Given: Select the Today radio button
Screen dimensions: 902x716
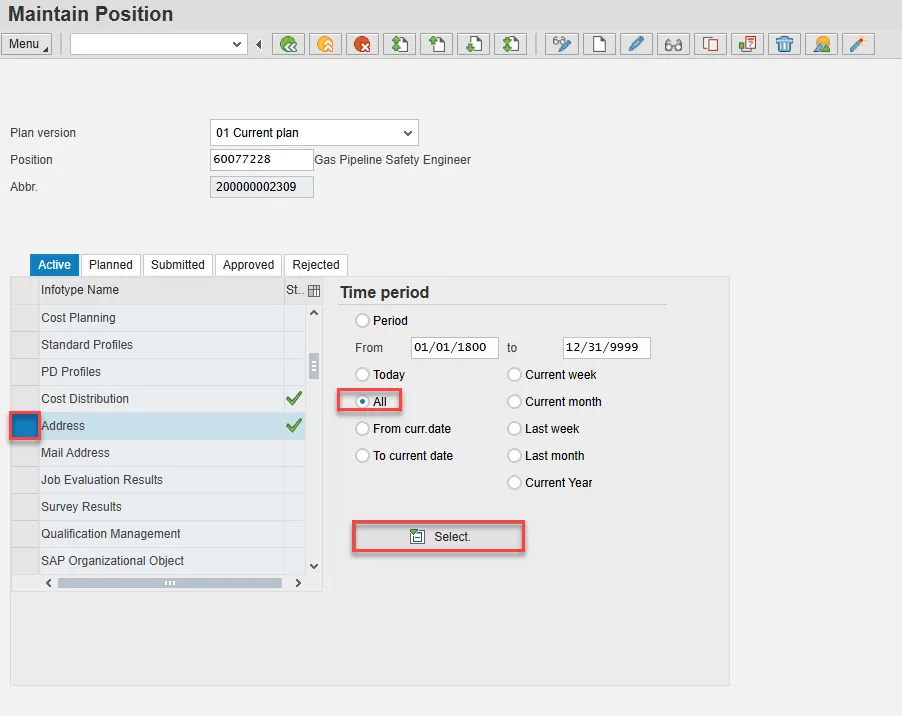Looking at the screenshot, I should (363, 375).
